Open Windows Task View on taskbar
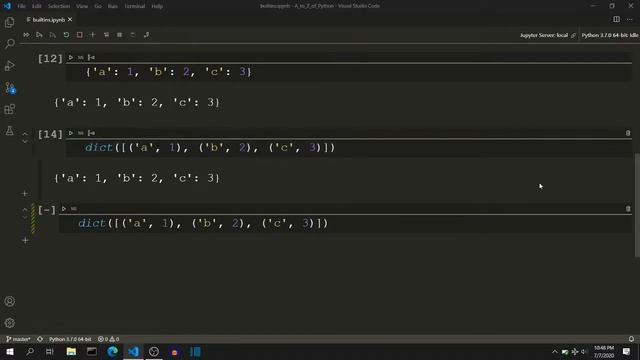 50,352
